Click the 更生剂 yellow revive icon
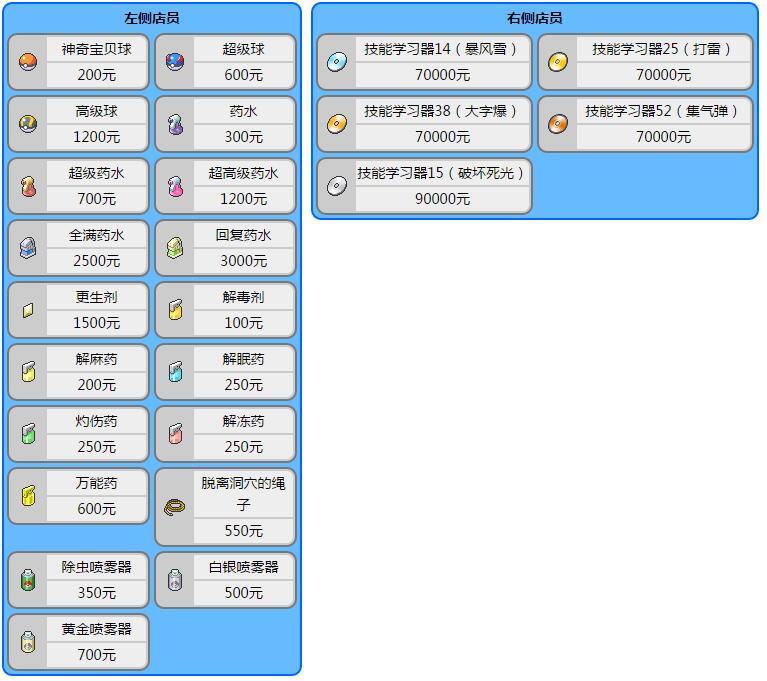The image size is (767, 681). coord(28,310)
